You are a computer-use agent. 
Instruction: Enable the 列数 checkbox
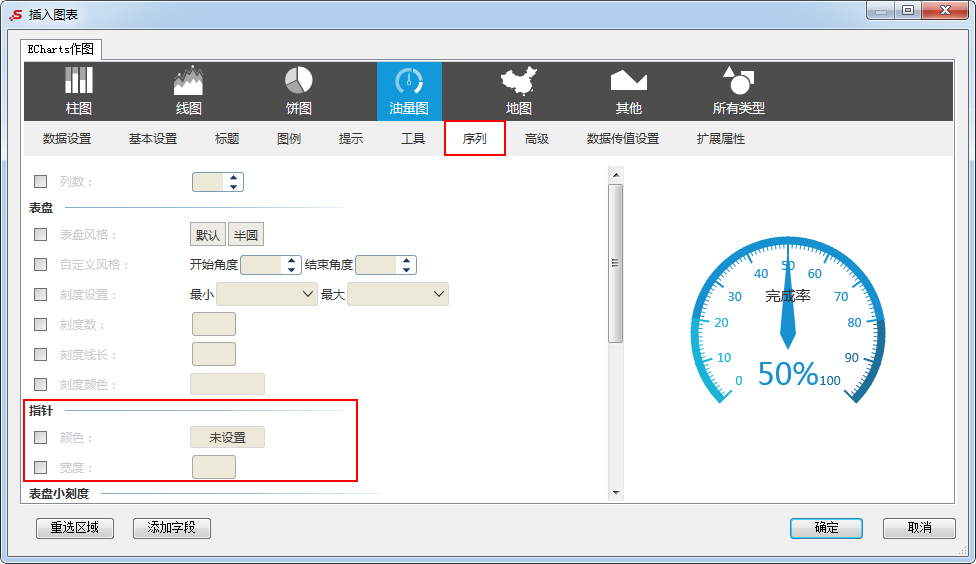click(x=40, y=181)
